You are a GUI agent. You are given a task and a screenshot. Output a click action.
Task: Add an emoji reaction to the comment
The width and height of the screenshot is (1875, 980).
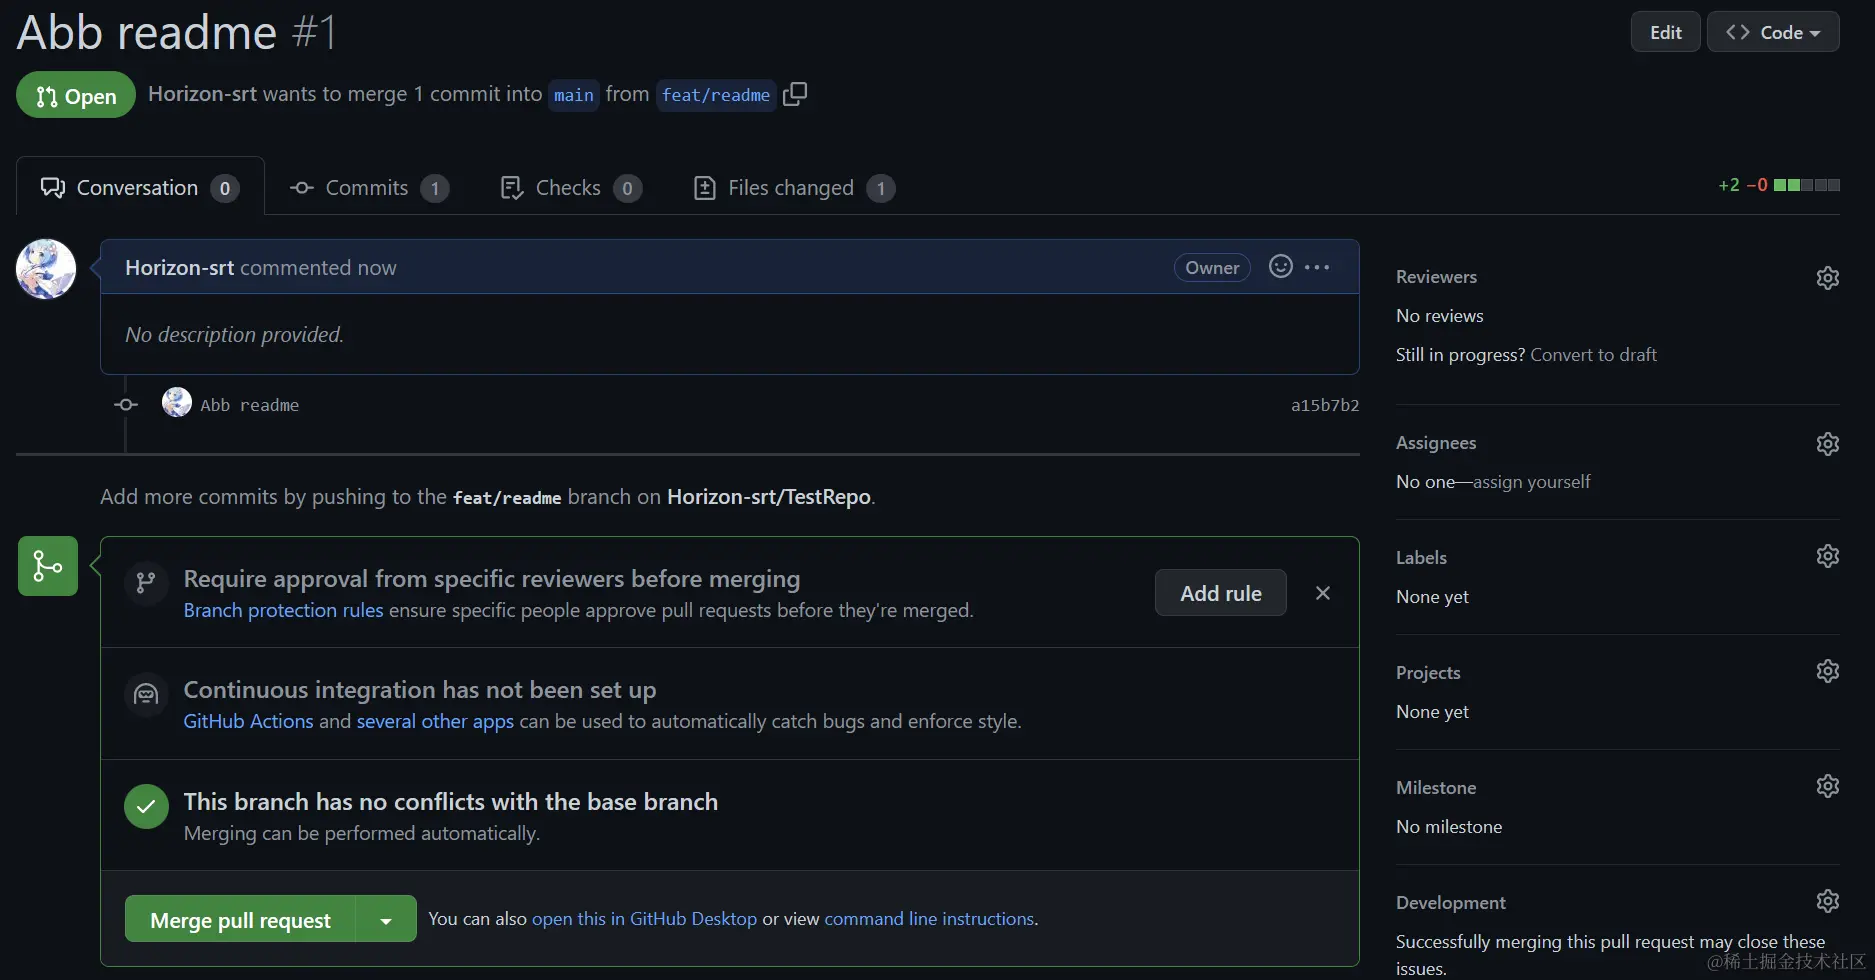coord(1281,266)
